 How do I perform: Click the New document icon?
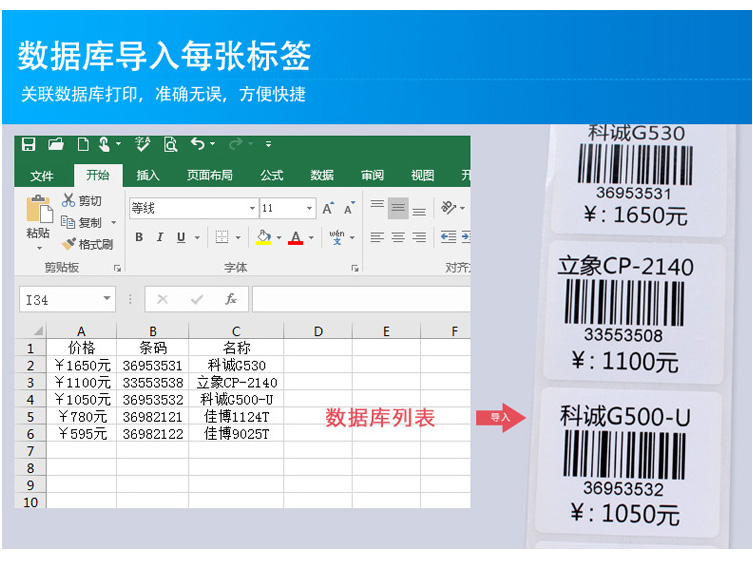click(x=83, y=144)
